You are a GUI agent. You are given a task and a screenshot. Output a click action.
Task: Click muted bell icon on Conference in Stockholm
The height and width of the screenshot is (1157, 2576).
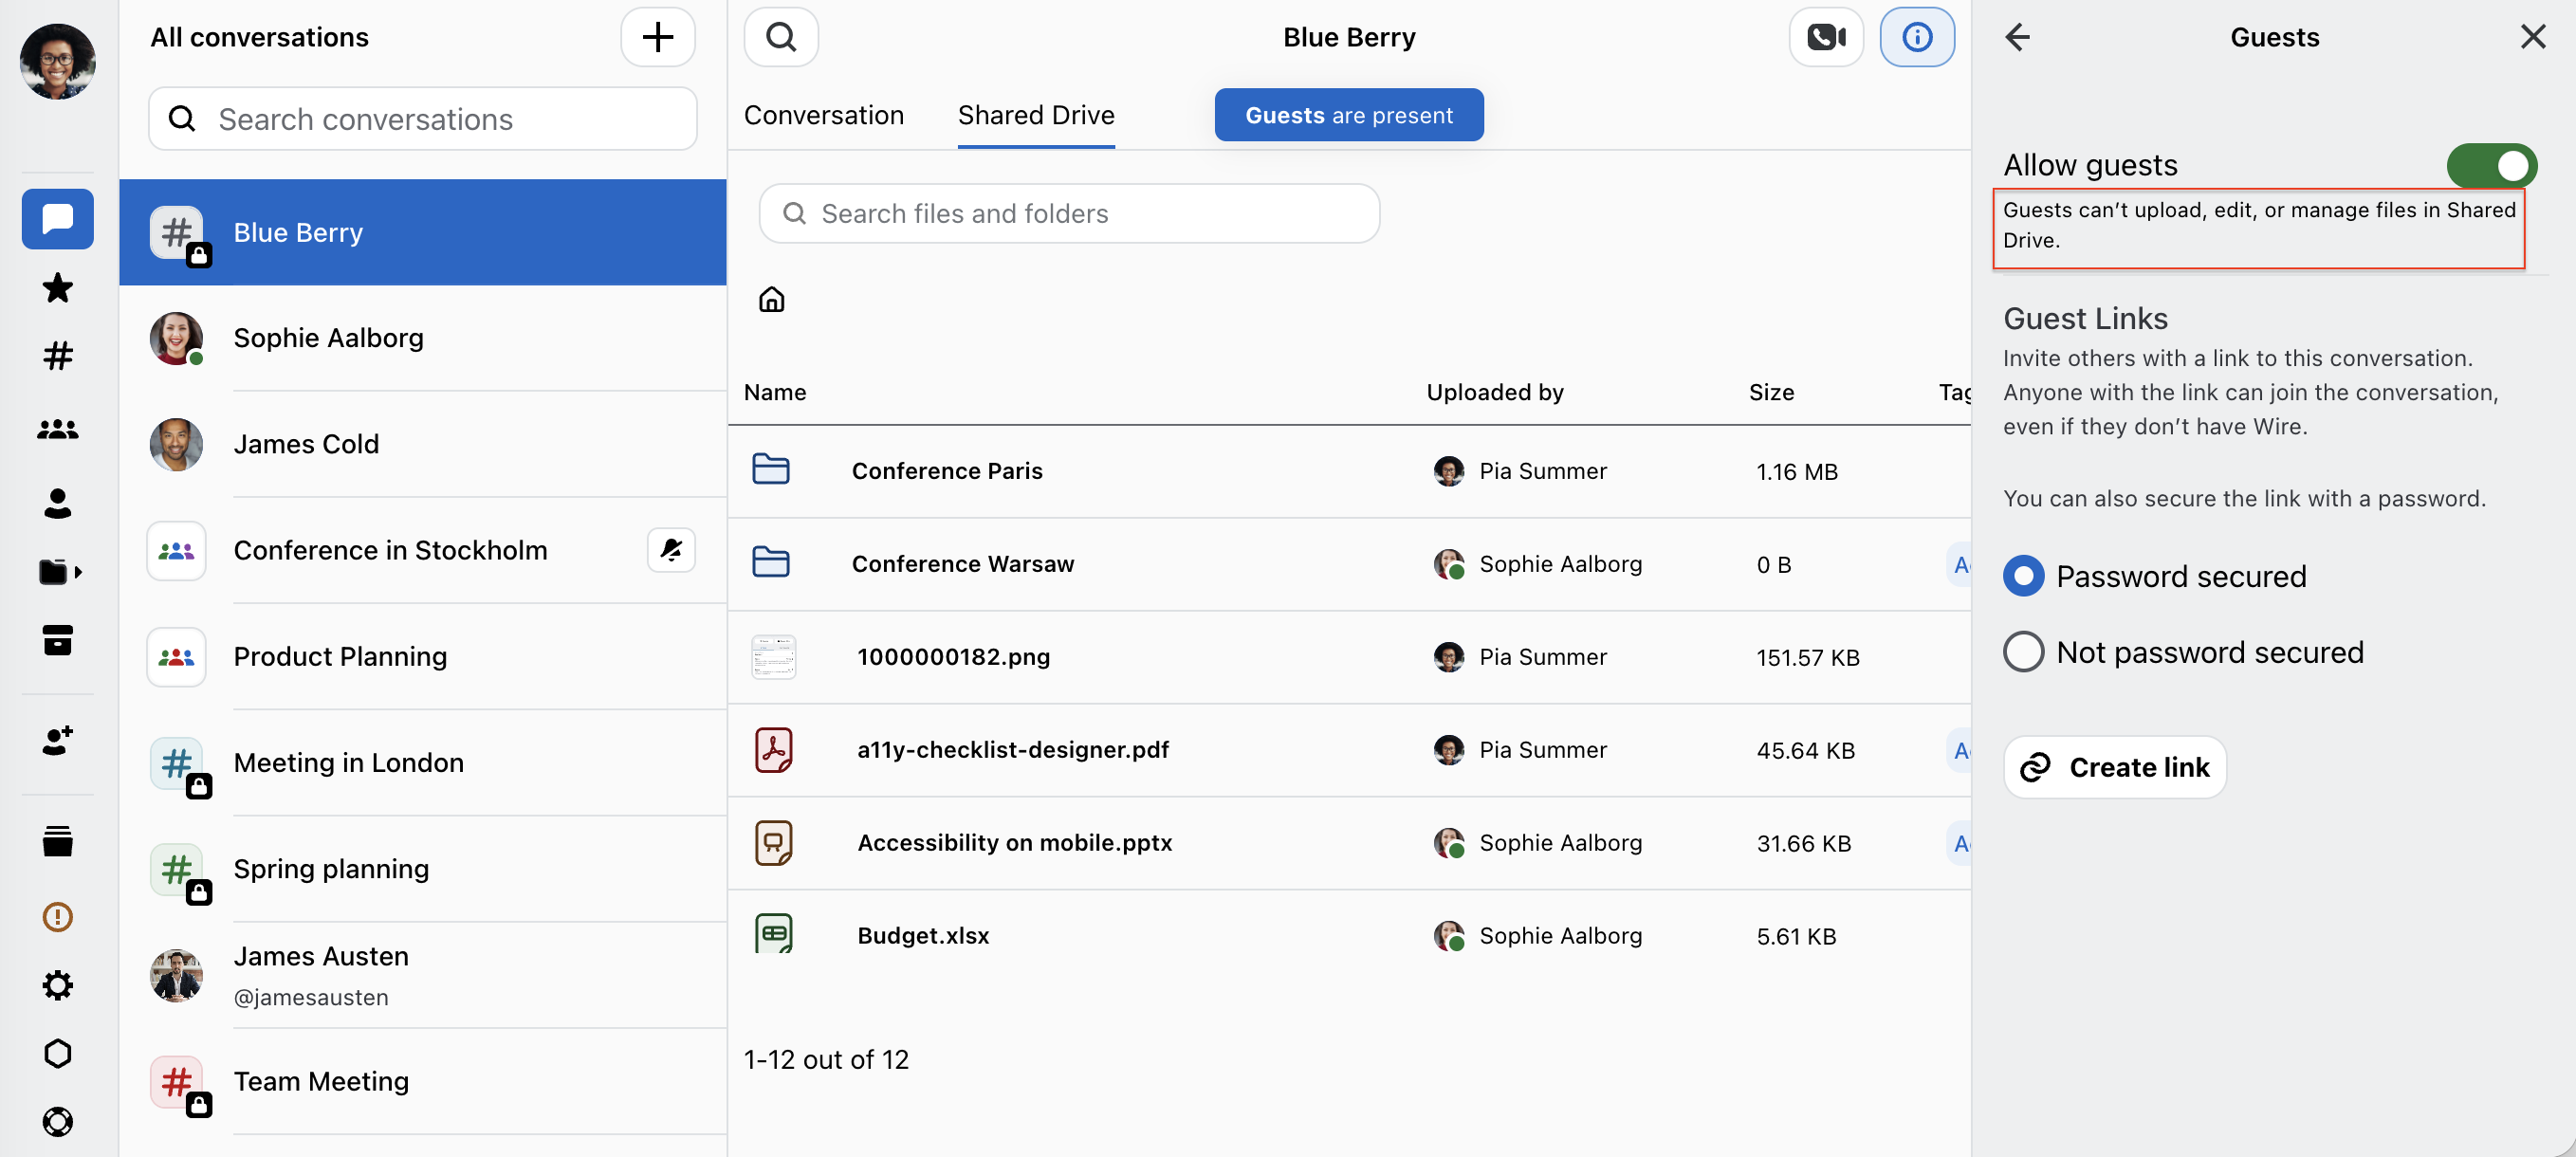[x=671, y=550]
